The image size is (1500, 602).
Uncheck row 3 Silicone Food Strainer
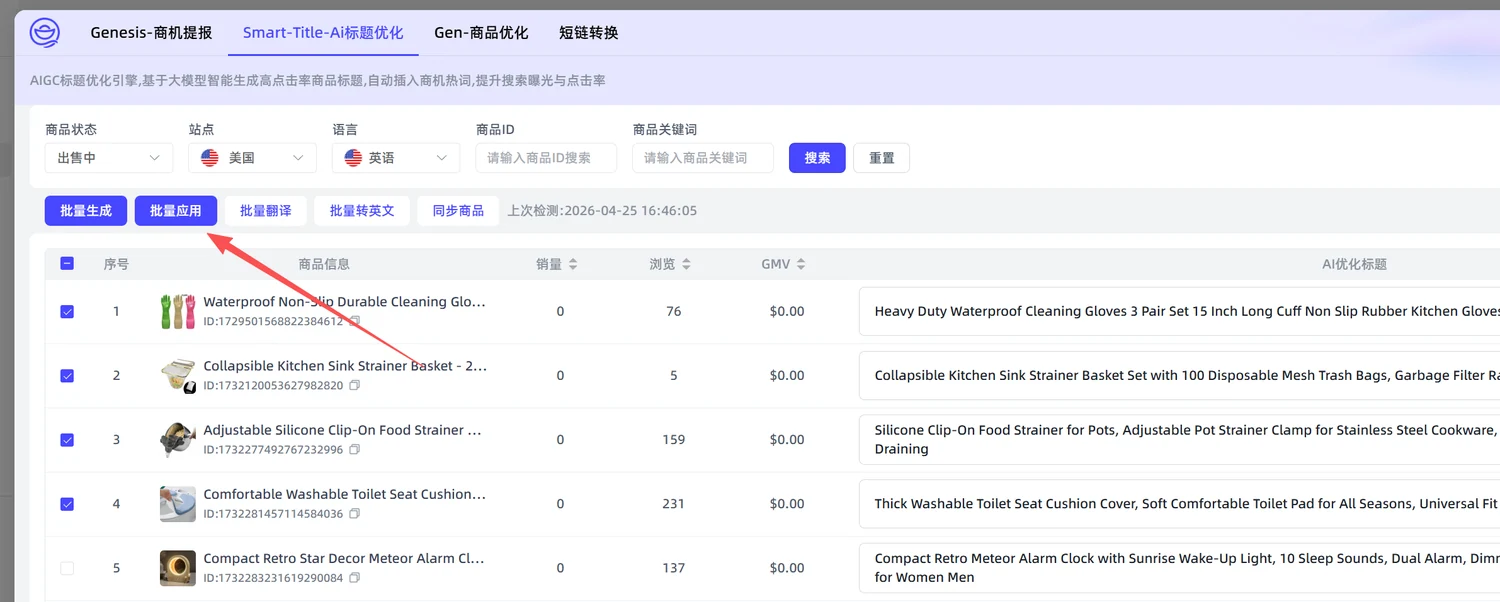(x=67, y=439)
